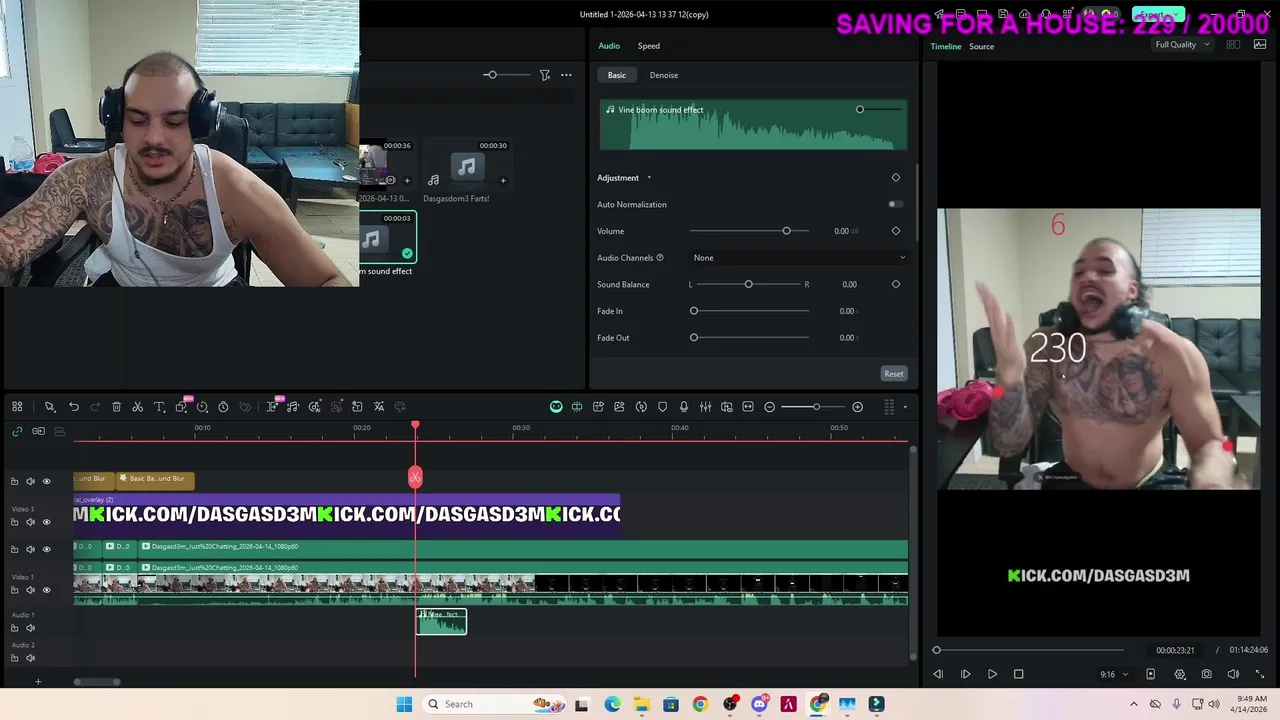Viewport: 1280px width, 720px height.
Task: Click the Reset button
Action: (894, 374)
